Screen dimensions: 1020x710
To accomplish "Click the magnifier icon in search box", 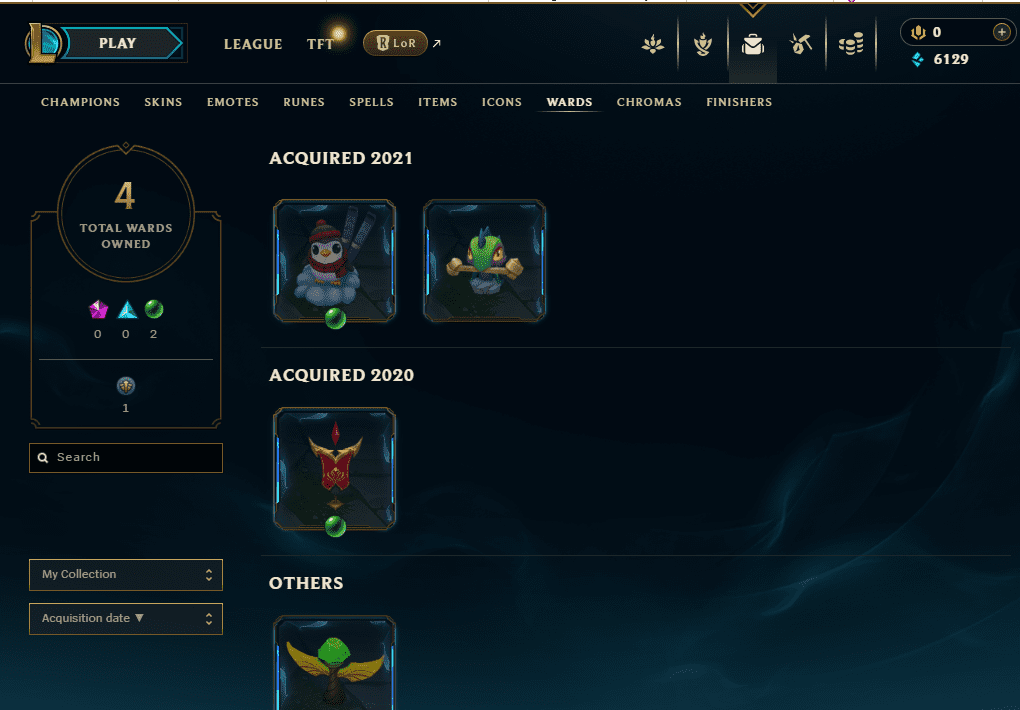I will (43, 457).
